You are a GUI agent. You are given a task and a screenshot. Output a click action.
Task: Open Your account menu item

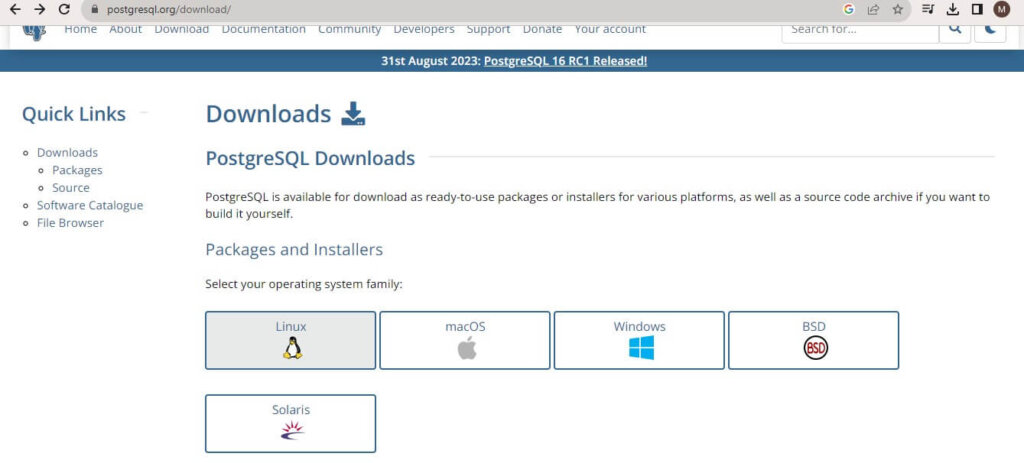click(610, 29)
